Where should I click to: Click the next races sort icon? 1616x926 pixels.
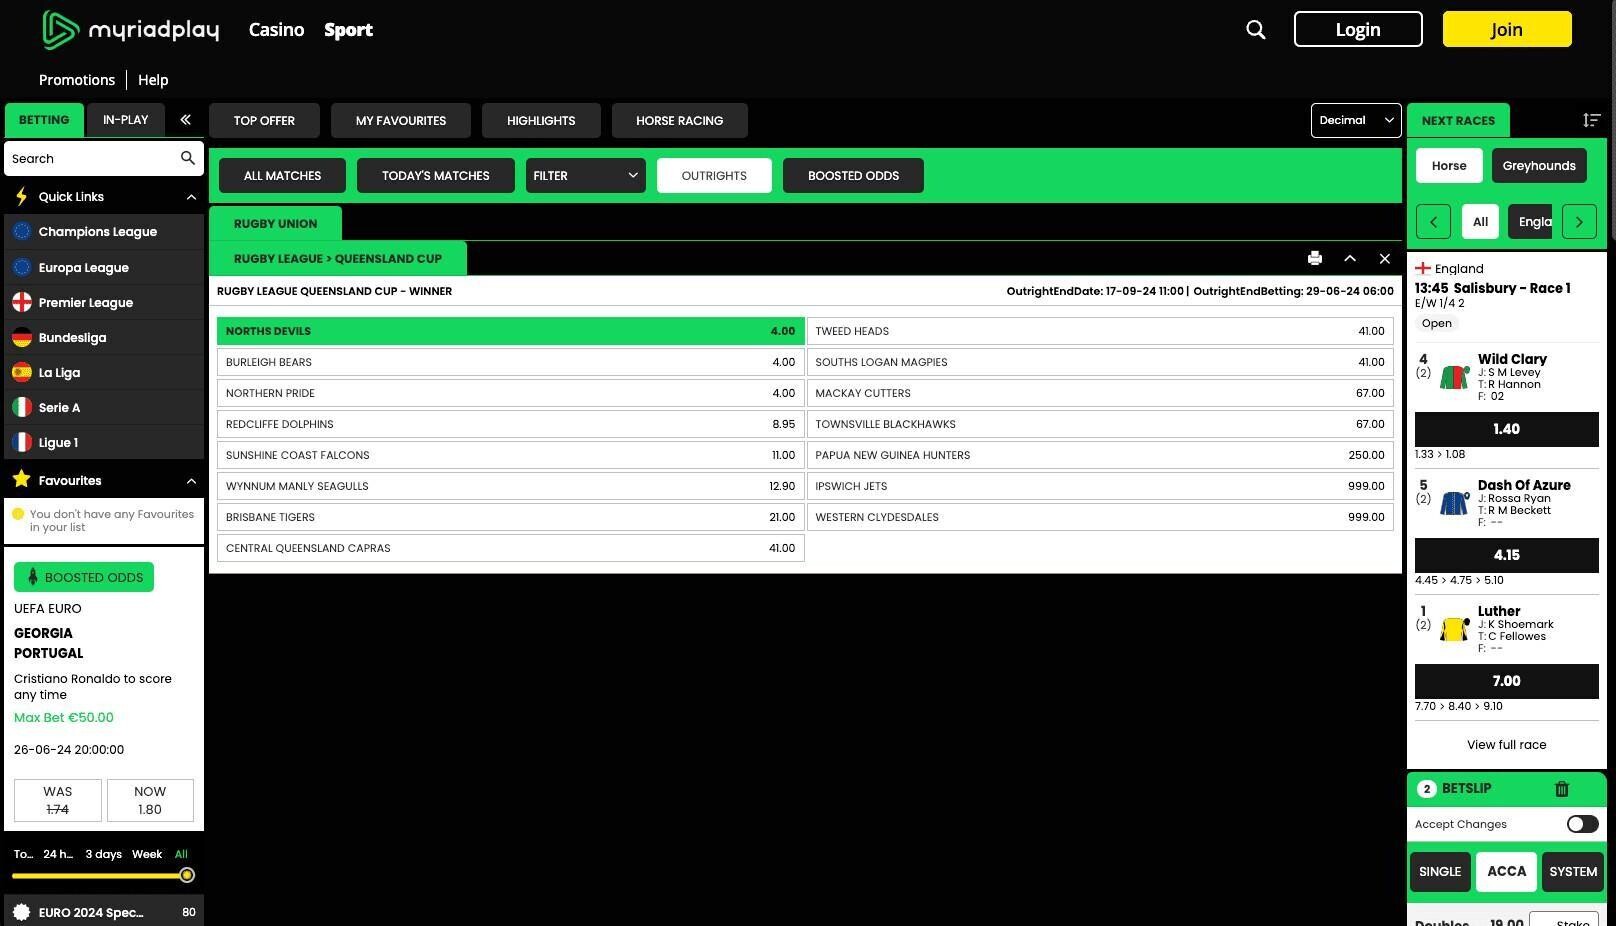1592,120
